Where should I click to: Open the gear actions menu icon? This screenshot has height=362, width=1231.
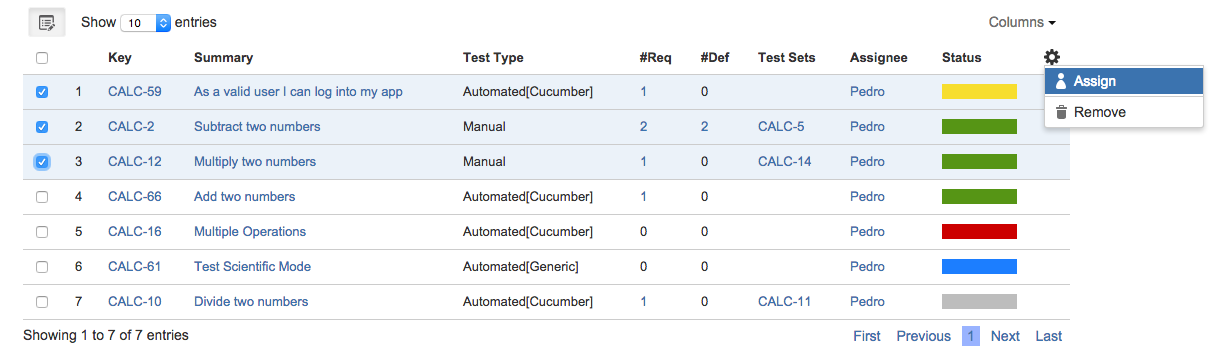coord(1051,58)
